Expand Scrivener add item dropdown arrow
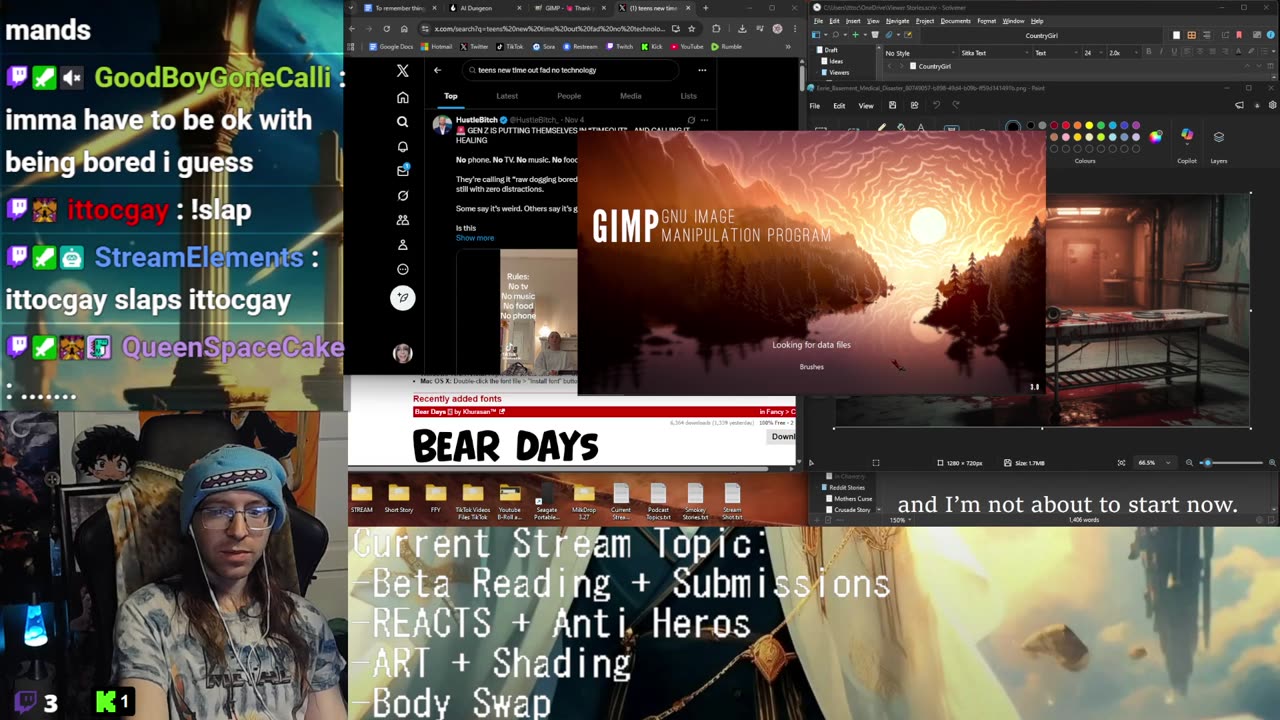Viewport: 1280px width, 720px height. point(865,35)
